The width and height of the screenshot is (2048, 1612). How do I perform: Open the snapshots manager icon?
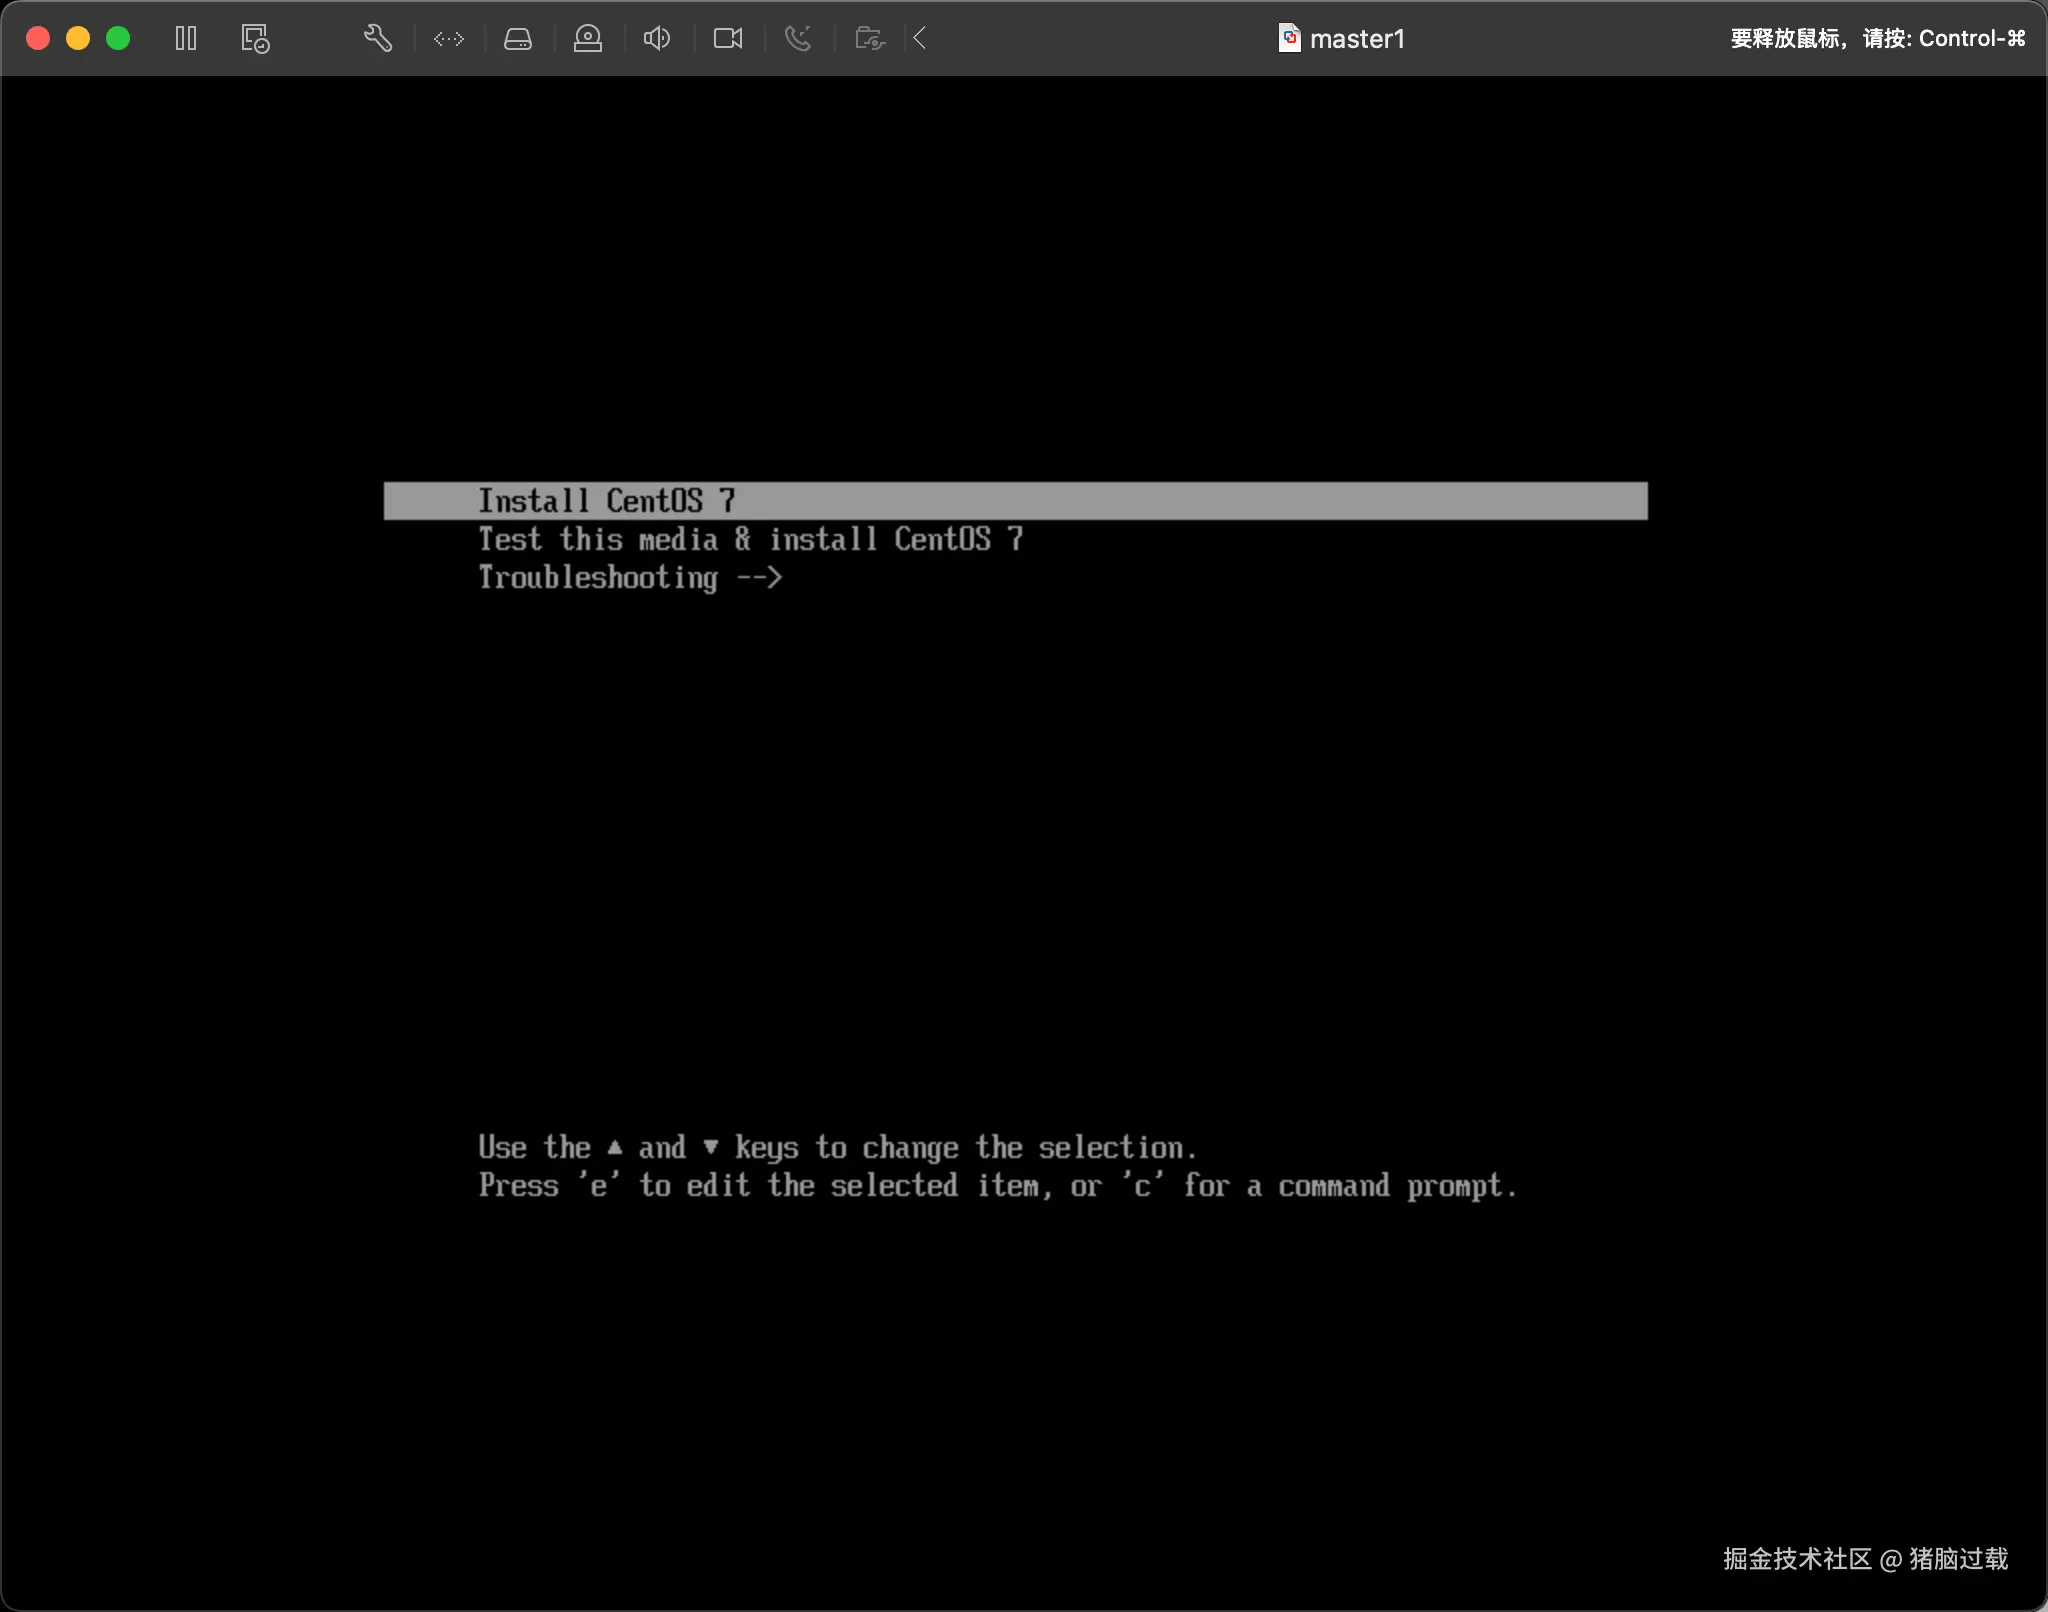point(255,39)
